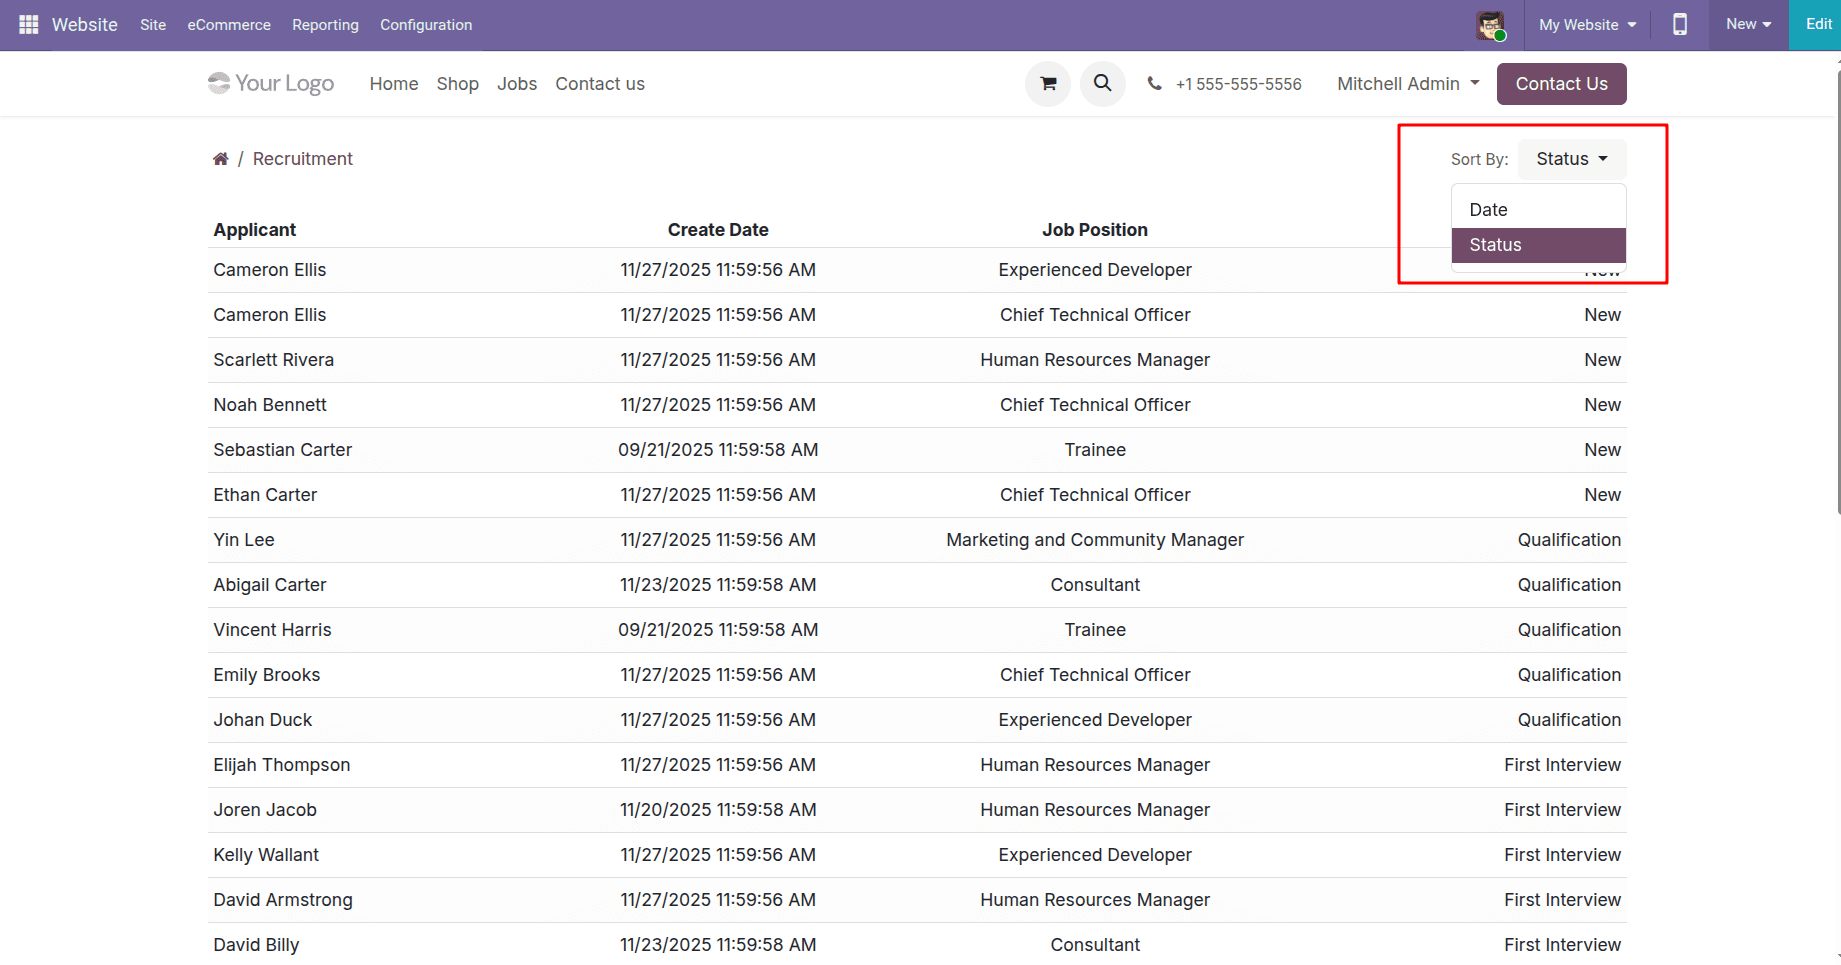Open the eCommerce menu

[x=228, y=25]
